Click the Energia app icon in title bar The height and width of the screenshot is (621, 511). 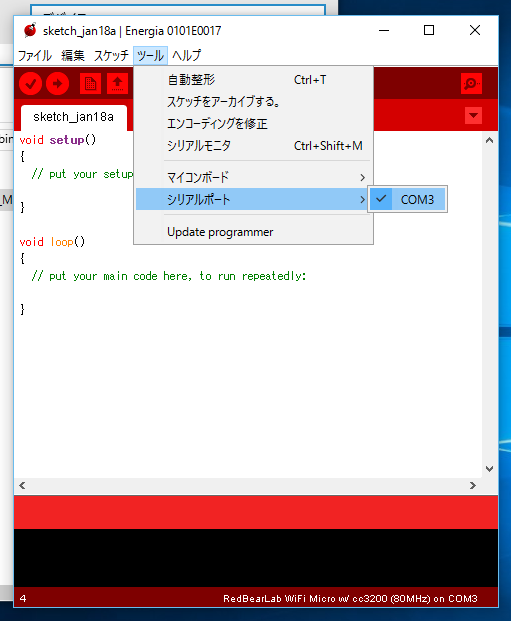[30, 30]
